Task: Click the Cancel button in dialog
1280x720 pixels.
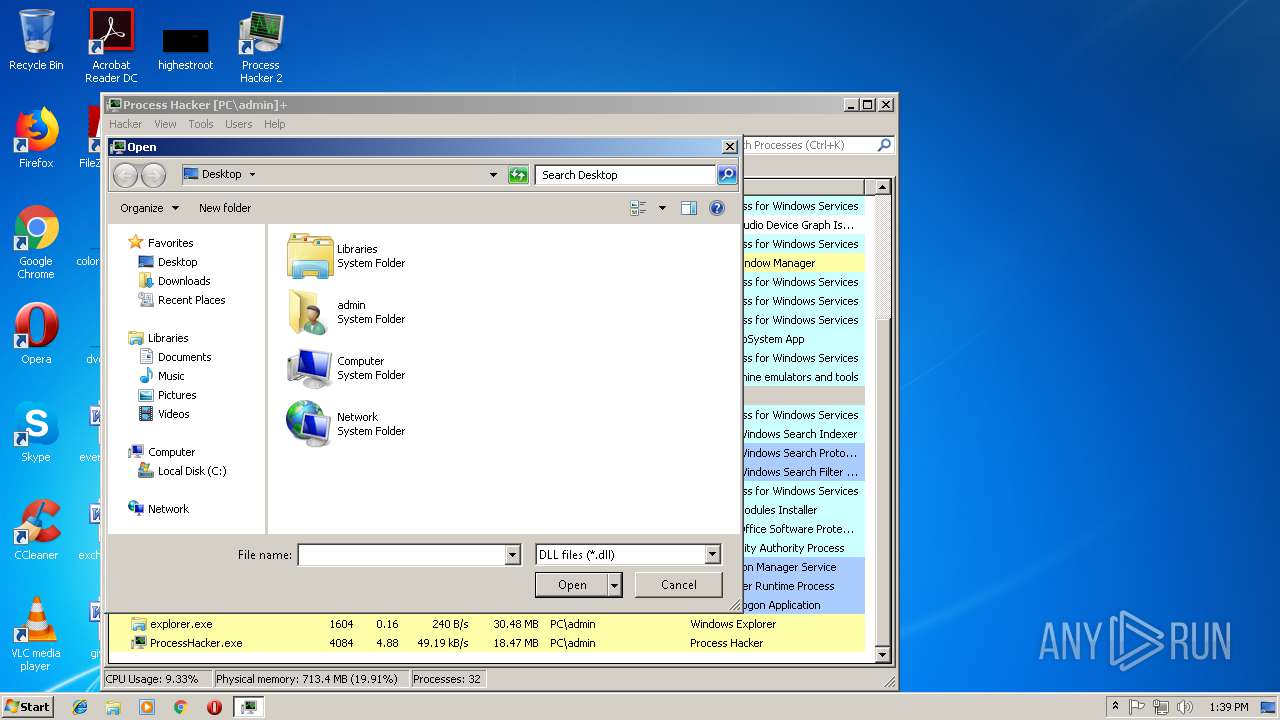Action: tap(679, 585)
